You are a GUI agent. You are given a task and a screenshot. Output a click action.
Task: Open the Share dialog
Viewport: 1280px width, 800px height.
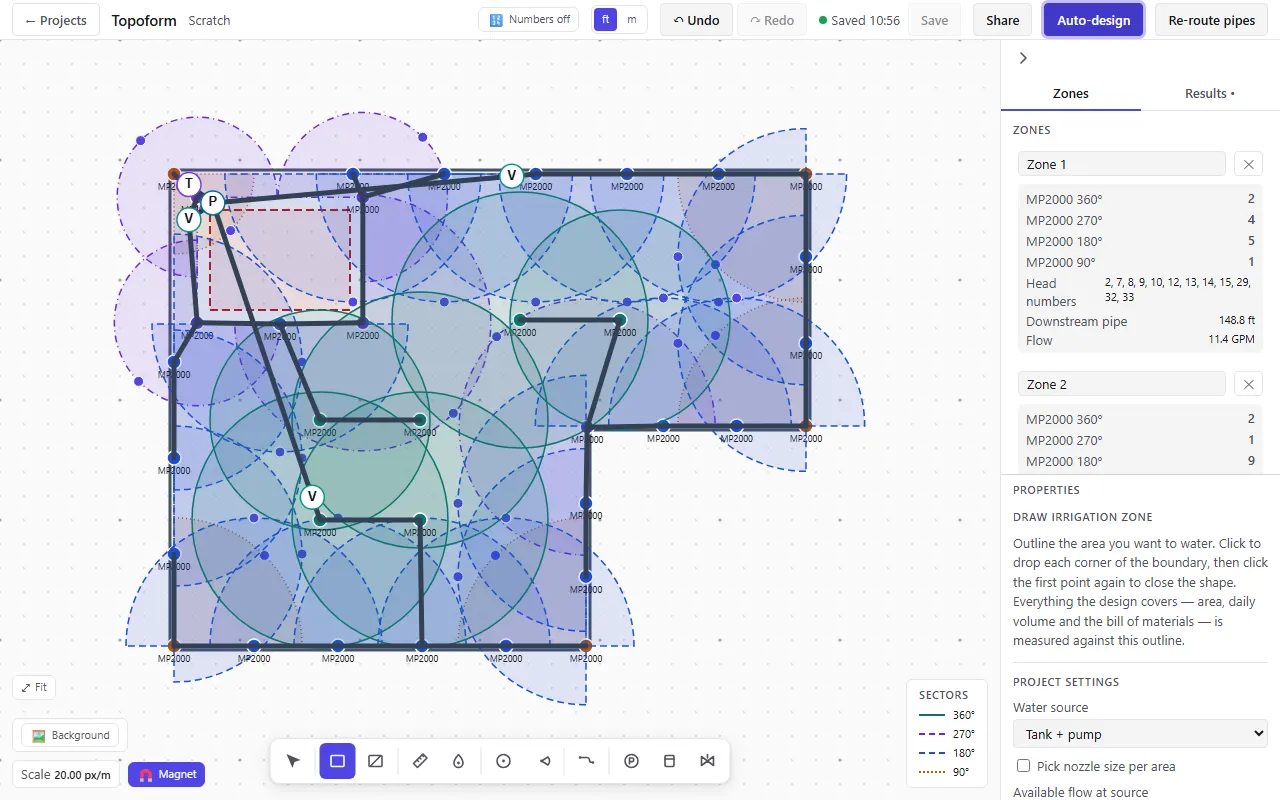(1003, 20)
